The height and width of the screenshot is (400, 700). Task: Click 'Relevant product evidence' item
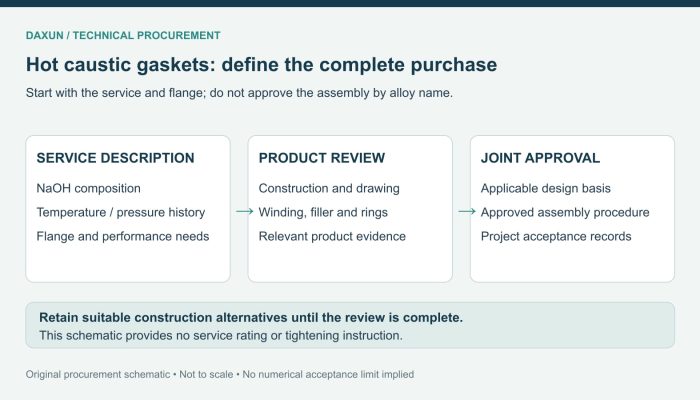pos(332,237)
